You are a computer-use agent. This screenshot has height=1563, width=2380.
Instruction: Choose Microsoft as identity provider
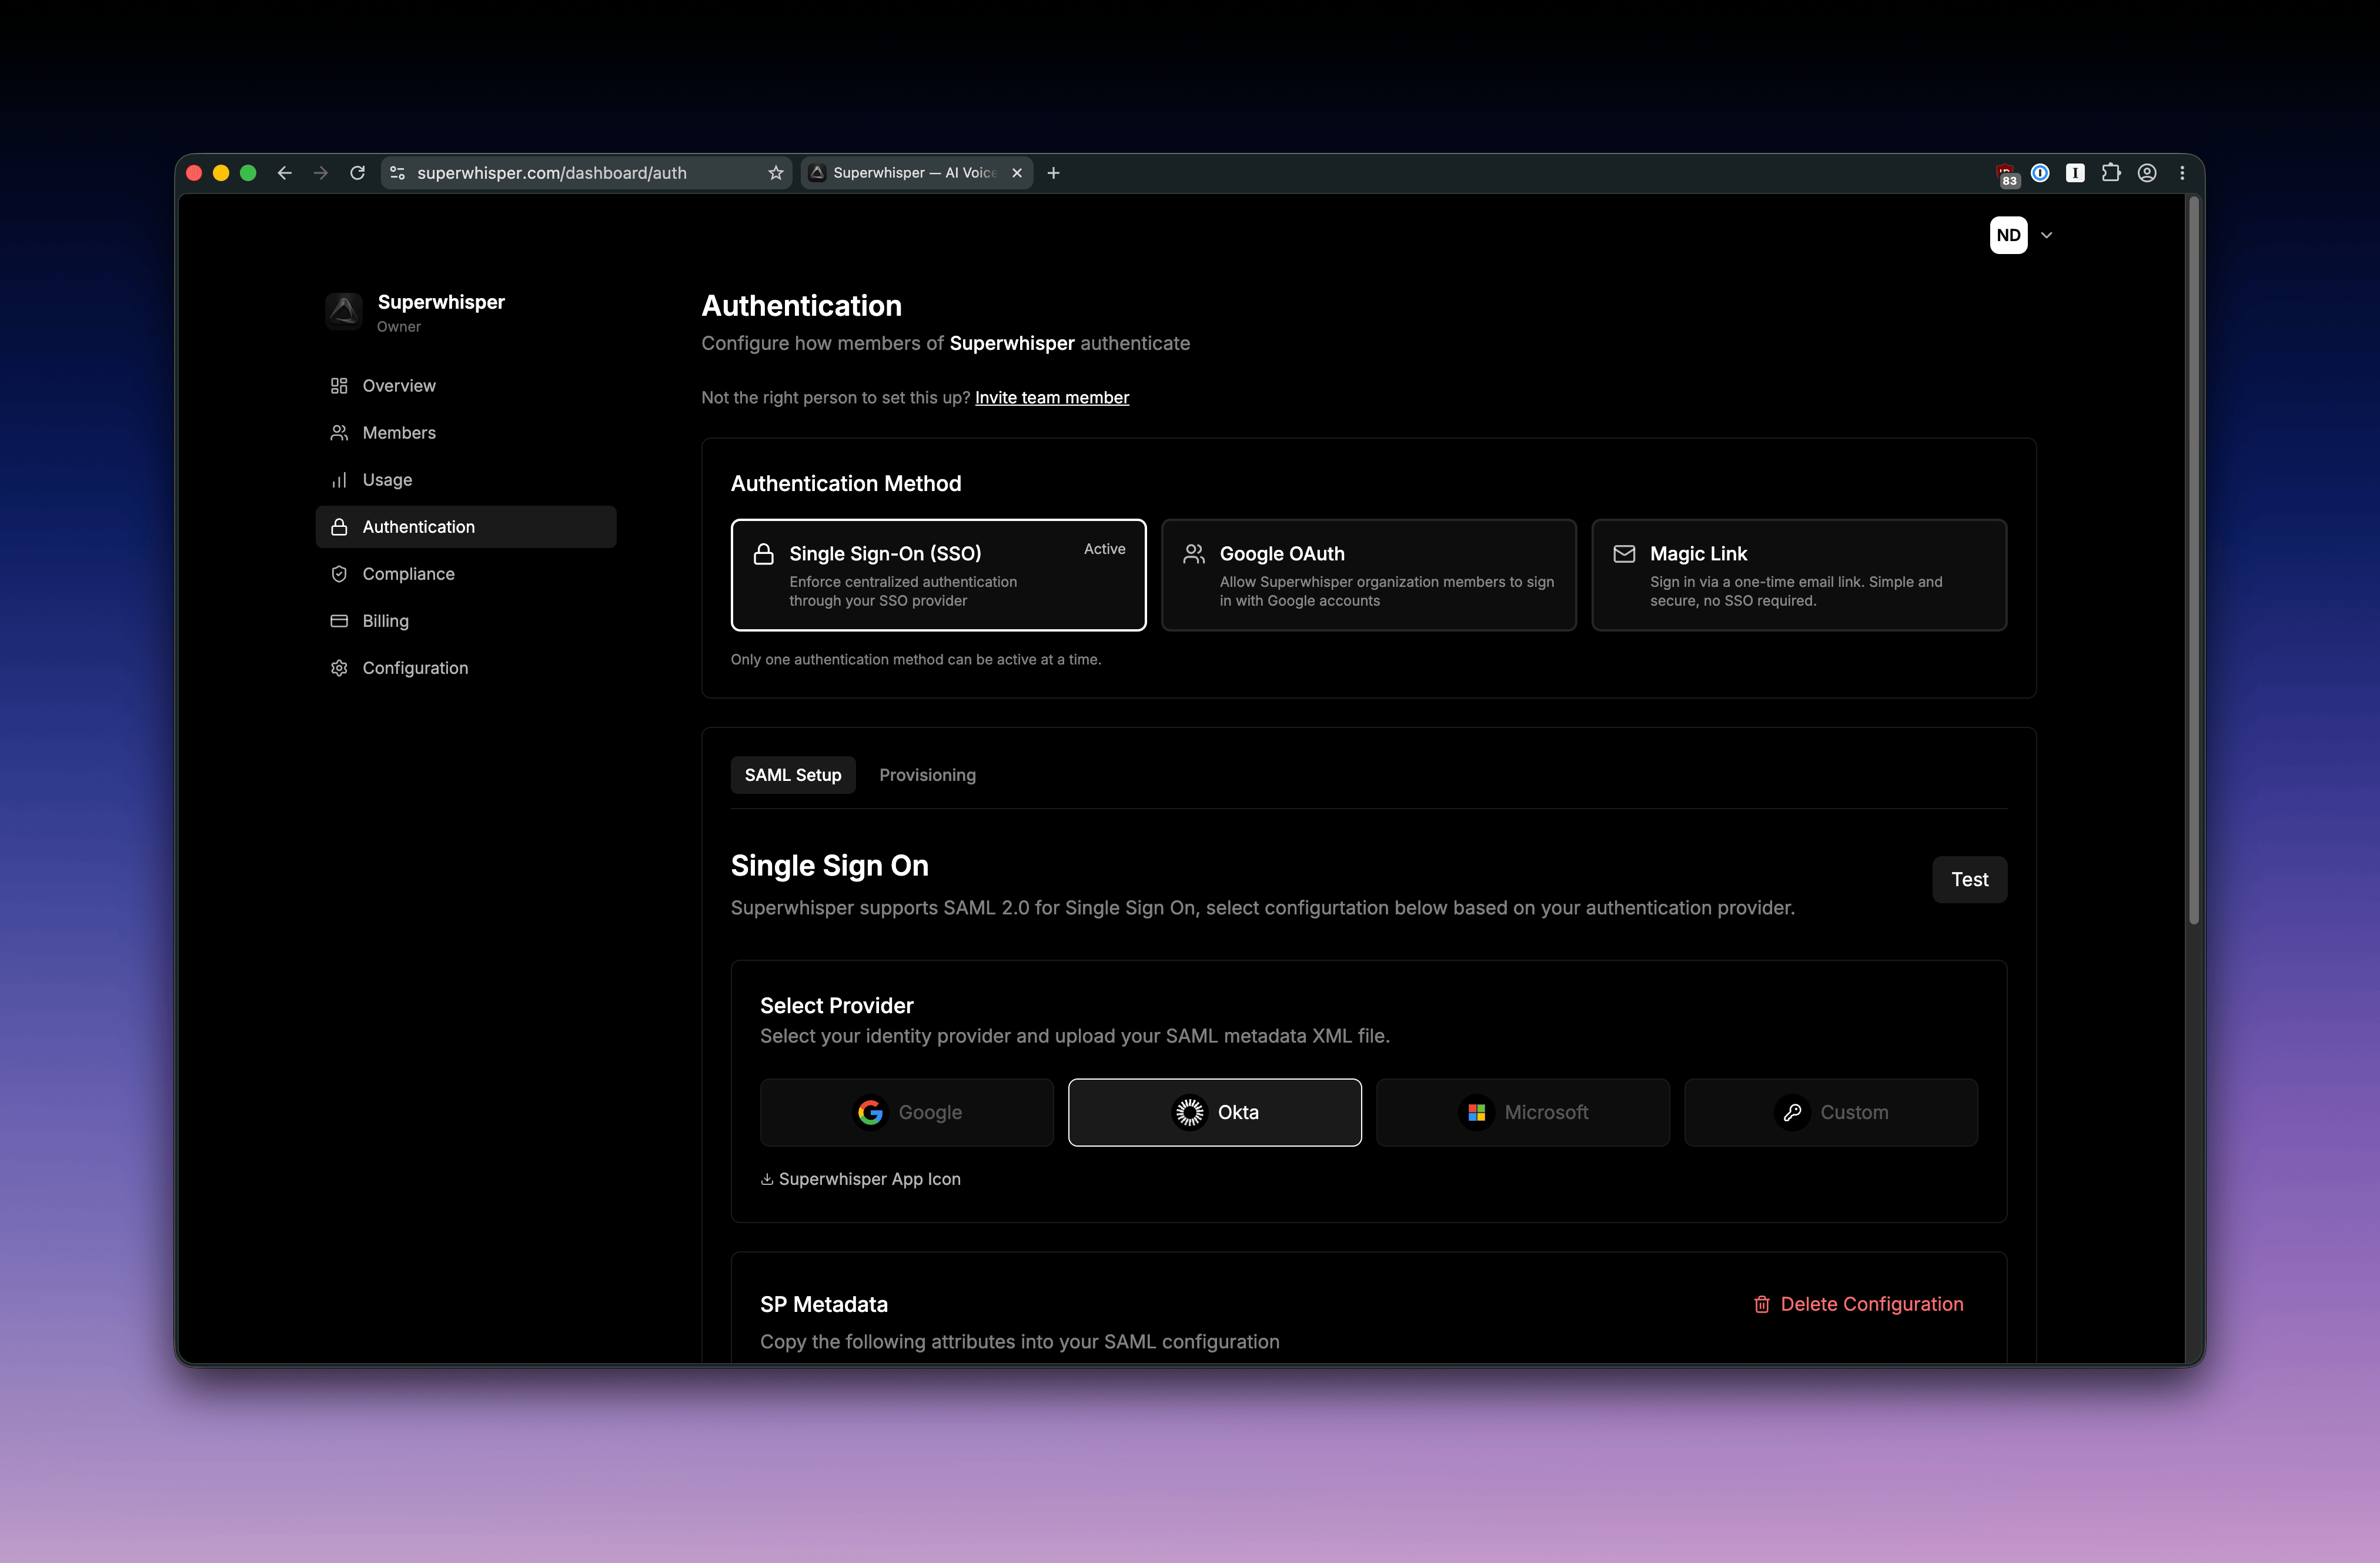[x=1523, y=1113]
